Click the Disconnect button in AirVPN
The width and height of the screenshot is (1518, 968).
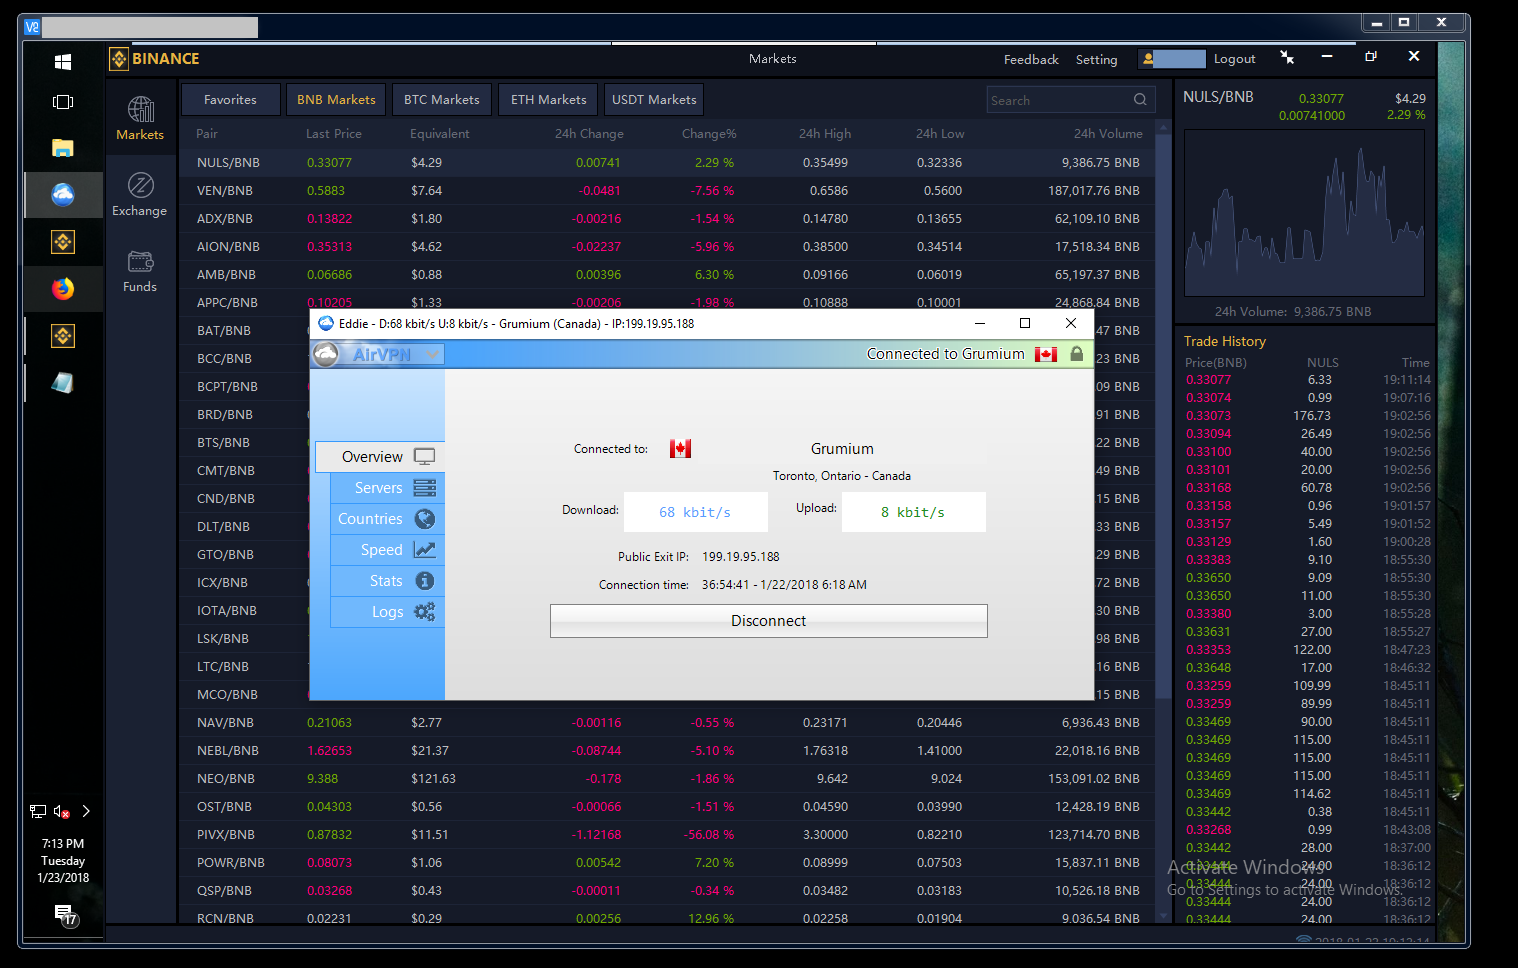768,621
